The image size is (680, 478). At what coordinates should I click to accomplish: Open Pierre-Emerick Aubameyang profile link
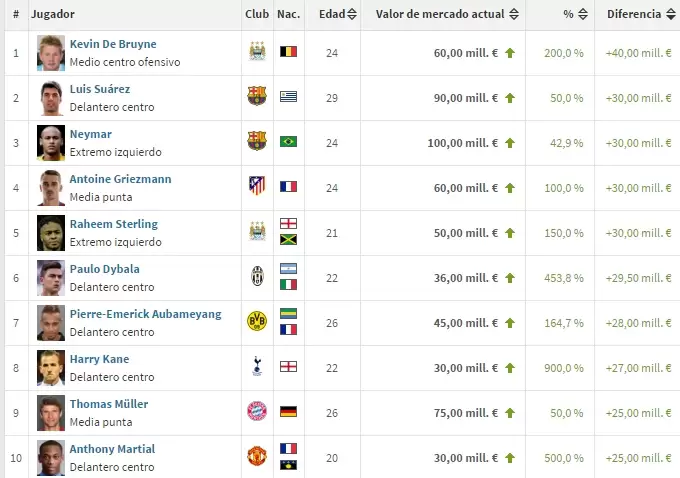pyautogui.click(x=145, y=314)
